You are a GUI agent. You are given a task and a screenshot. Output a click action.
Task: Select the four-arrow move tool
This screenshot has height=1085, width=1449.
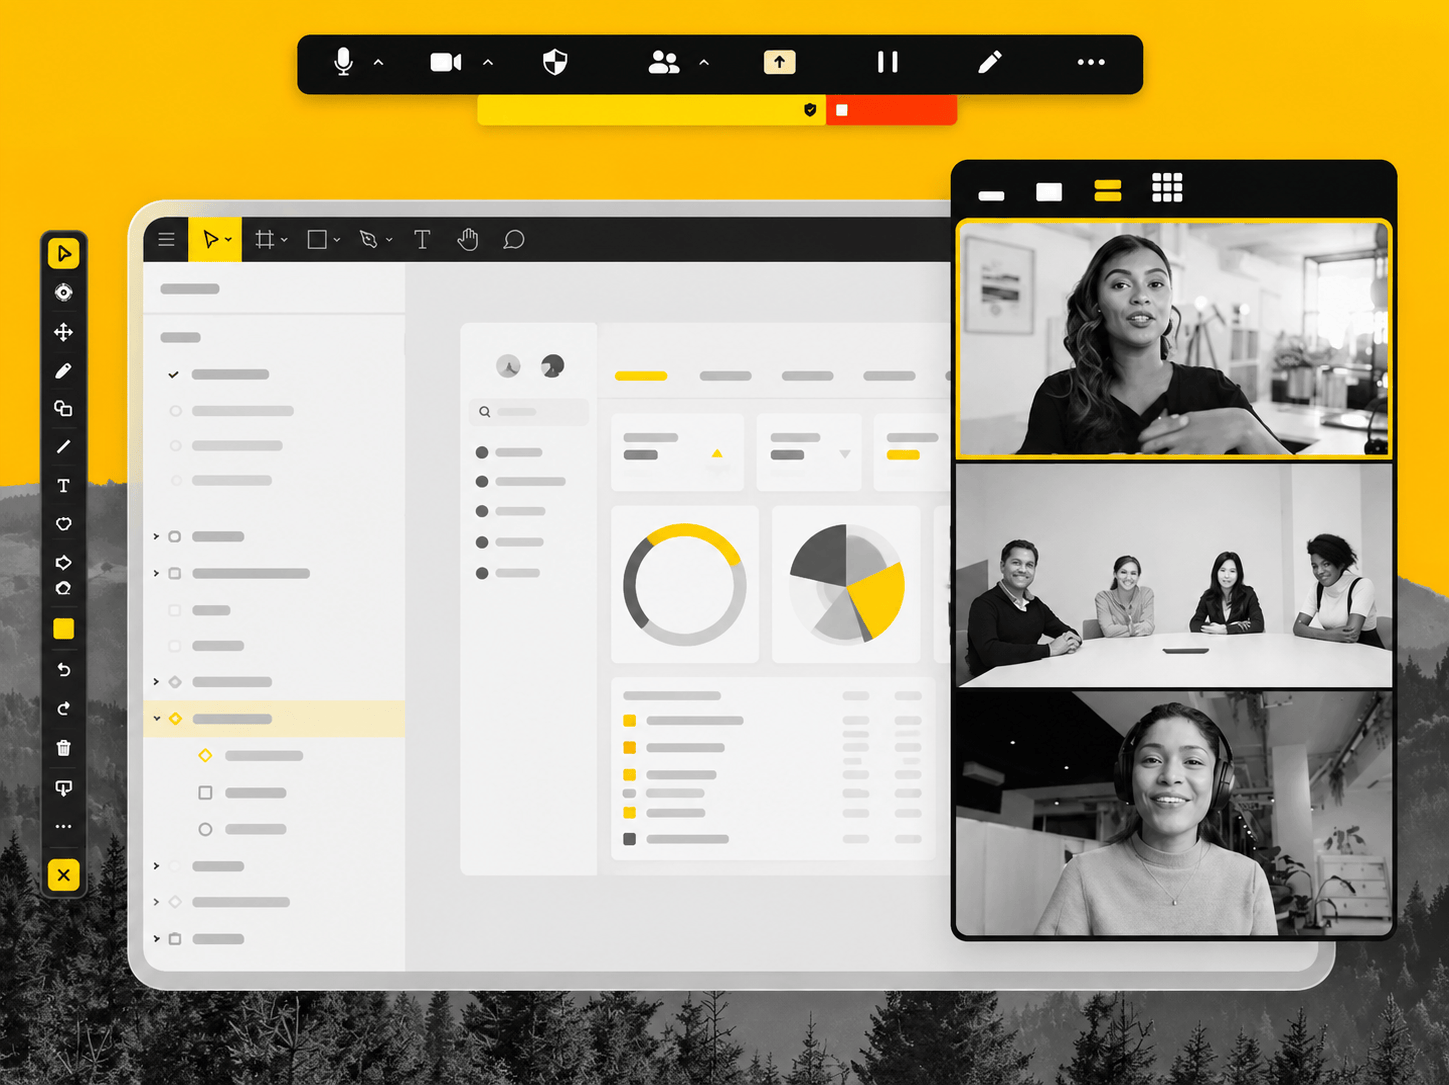(x=64, y=332)
